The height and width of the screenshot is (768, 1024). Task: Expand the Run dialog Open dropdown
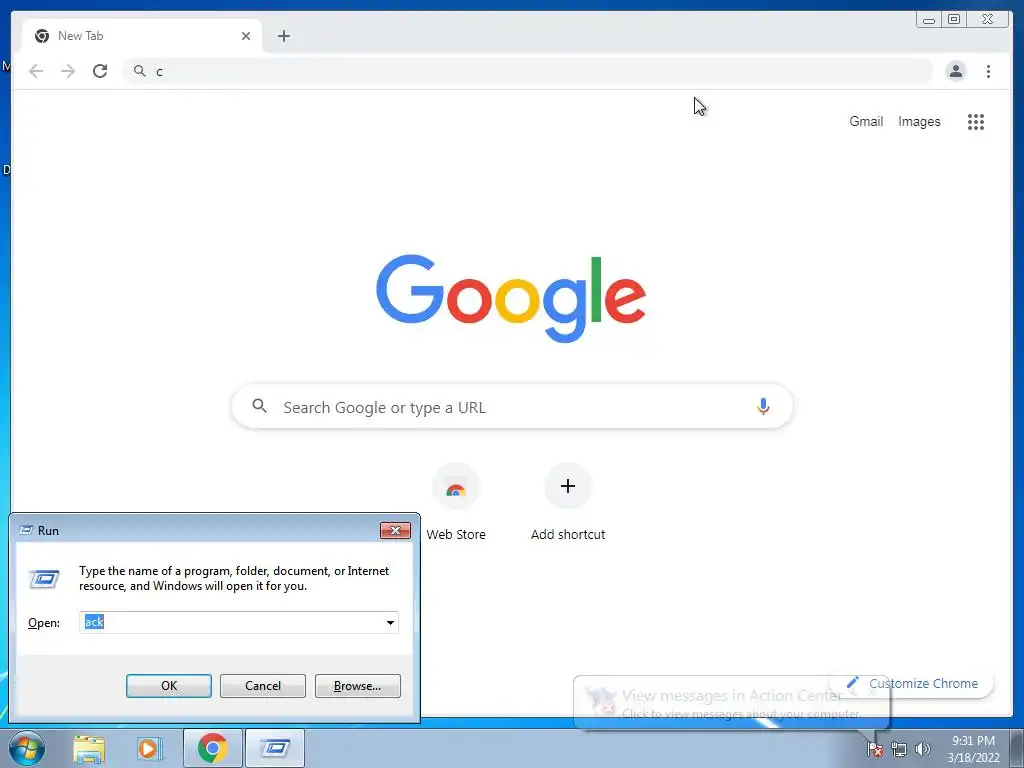pos(390,622)
